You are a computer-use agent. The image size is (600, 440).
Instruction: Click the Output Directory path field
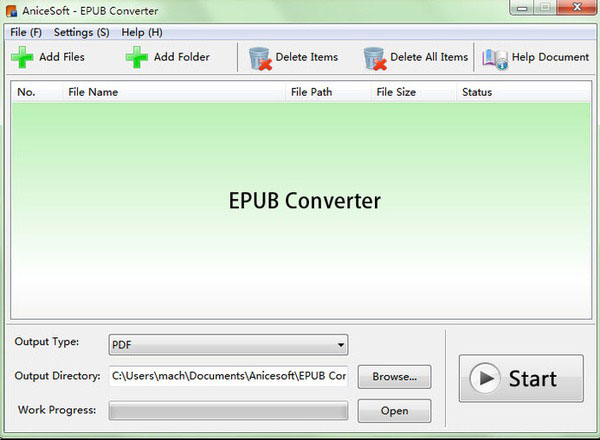228,376
